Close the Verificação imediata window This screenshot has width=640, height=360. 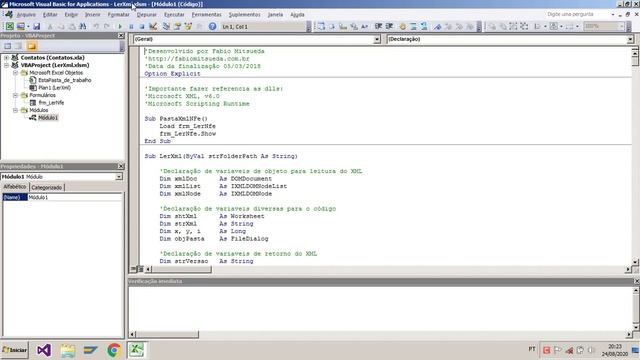tap(636, 281)
